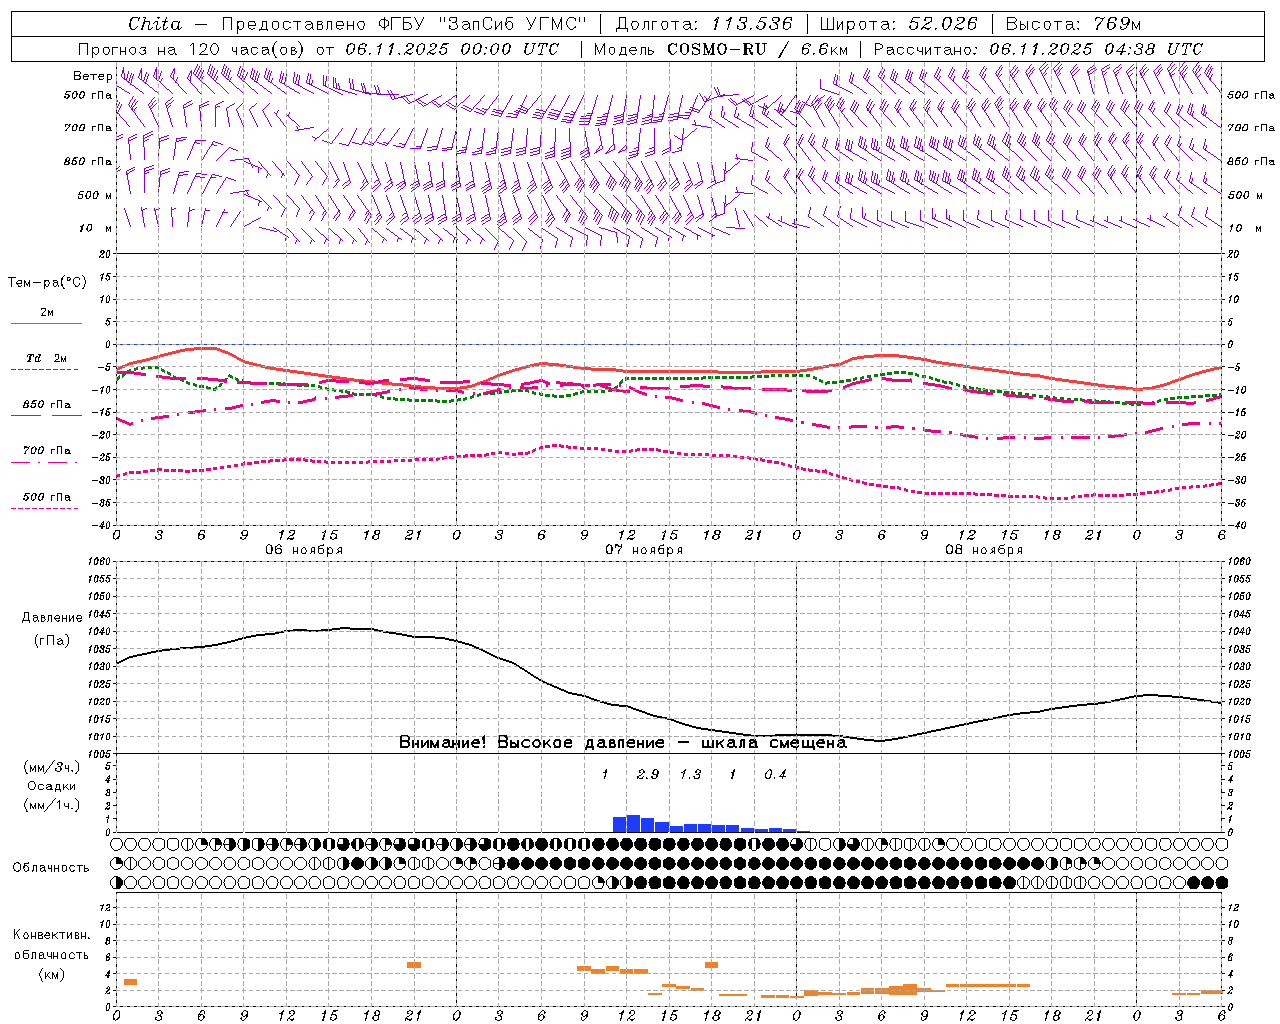Viewport: 1280px width, 1024px height.
Task: Click the (мм/1ч.) precipitation unit label
Action: point(51,805)
